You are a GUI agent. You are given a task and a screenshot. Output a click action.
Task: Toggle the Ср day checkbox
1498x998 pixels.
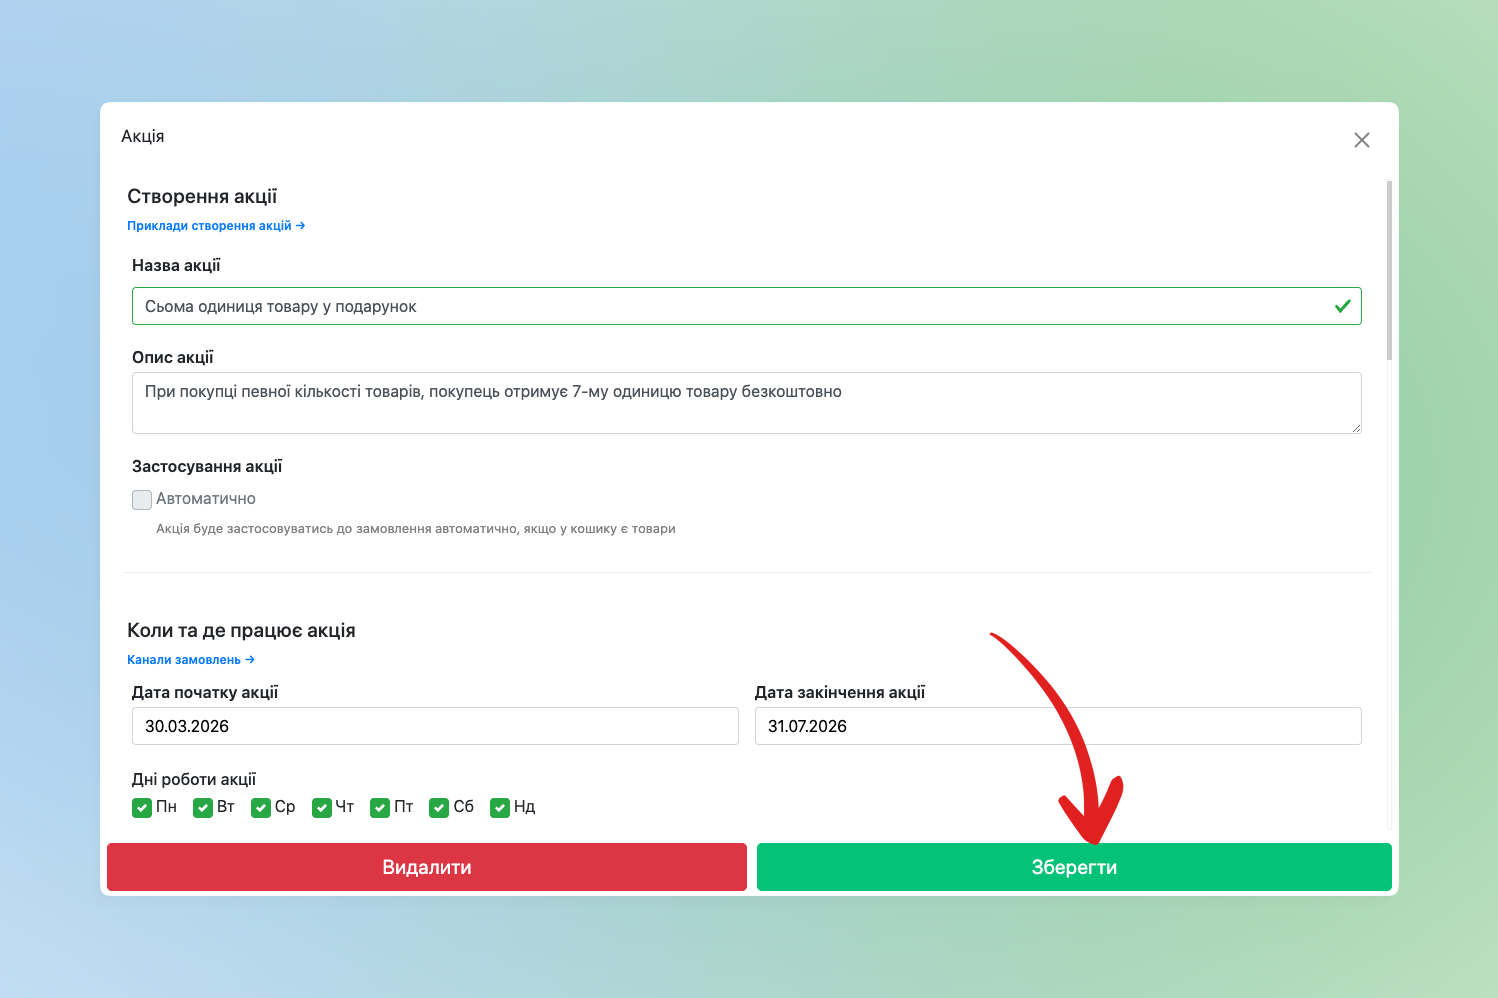[261, 808]
